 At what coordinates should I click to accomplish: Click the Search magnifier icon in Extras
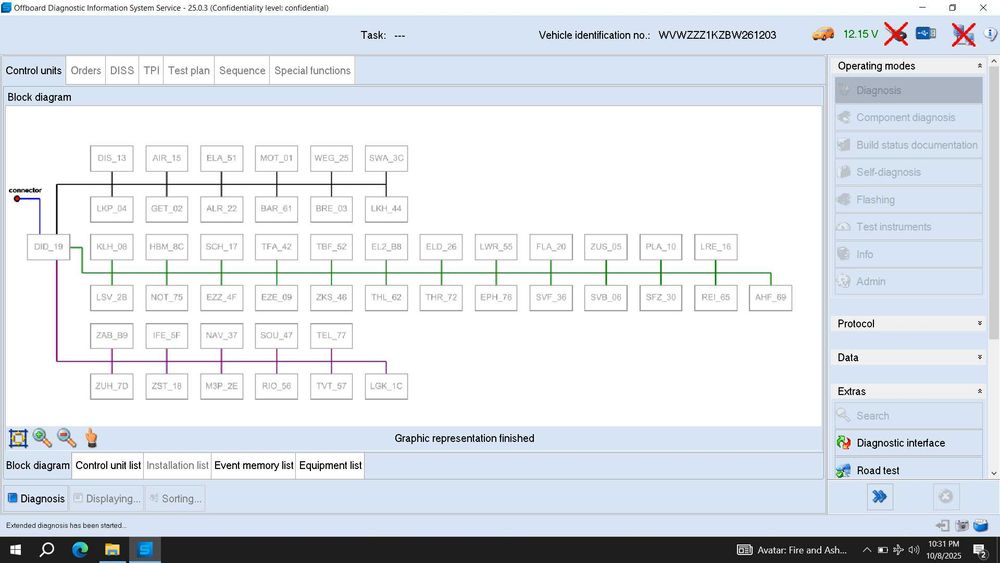tap(843, 415)
